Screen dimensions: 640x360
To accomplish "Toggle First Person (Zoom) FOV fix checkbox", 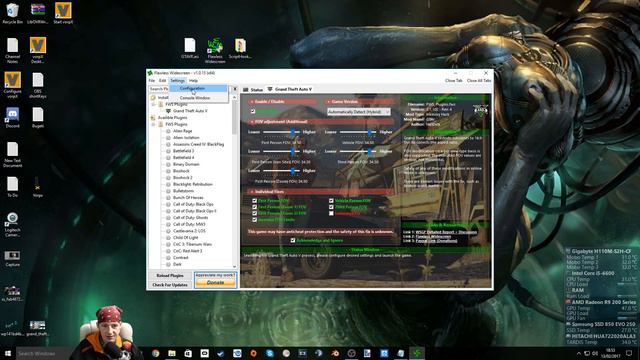I will pyautogui.click(x=254, y=213).
